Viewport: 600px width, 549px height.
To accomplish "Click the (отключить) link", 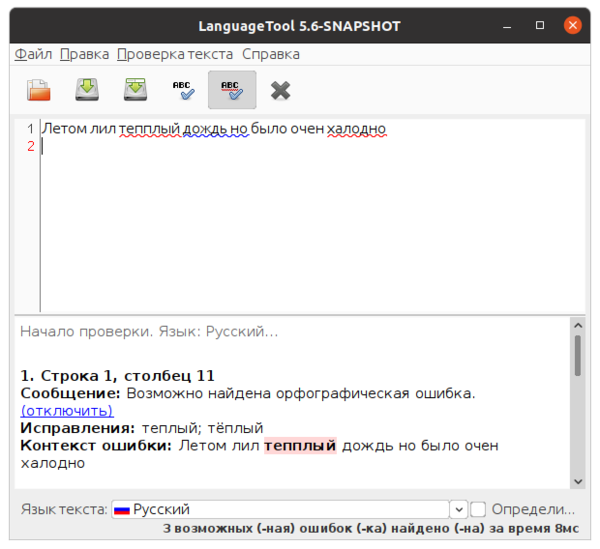I will [x=67, y=411].
